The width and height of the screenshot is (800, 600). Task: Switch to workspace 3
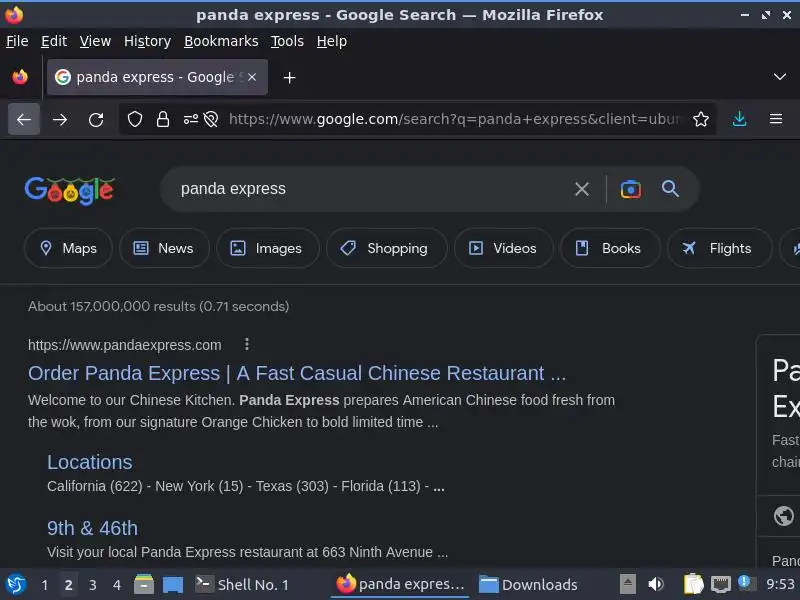point(92,585)
